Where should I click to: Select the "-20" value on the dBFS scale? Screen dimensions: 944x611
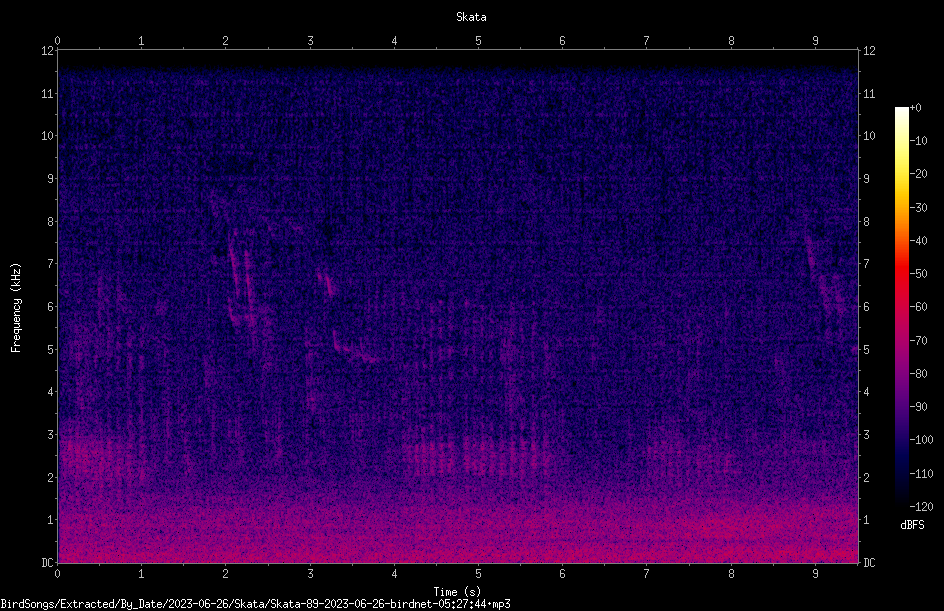(918, 174)
